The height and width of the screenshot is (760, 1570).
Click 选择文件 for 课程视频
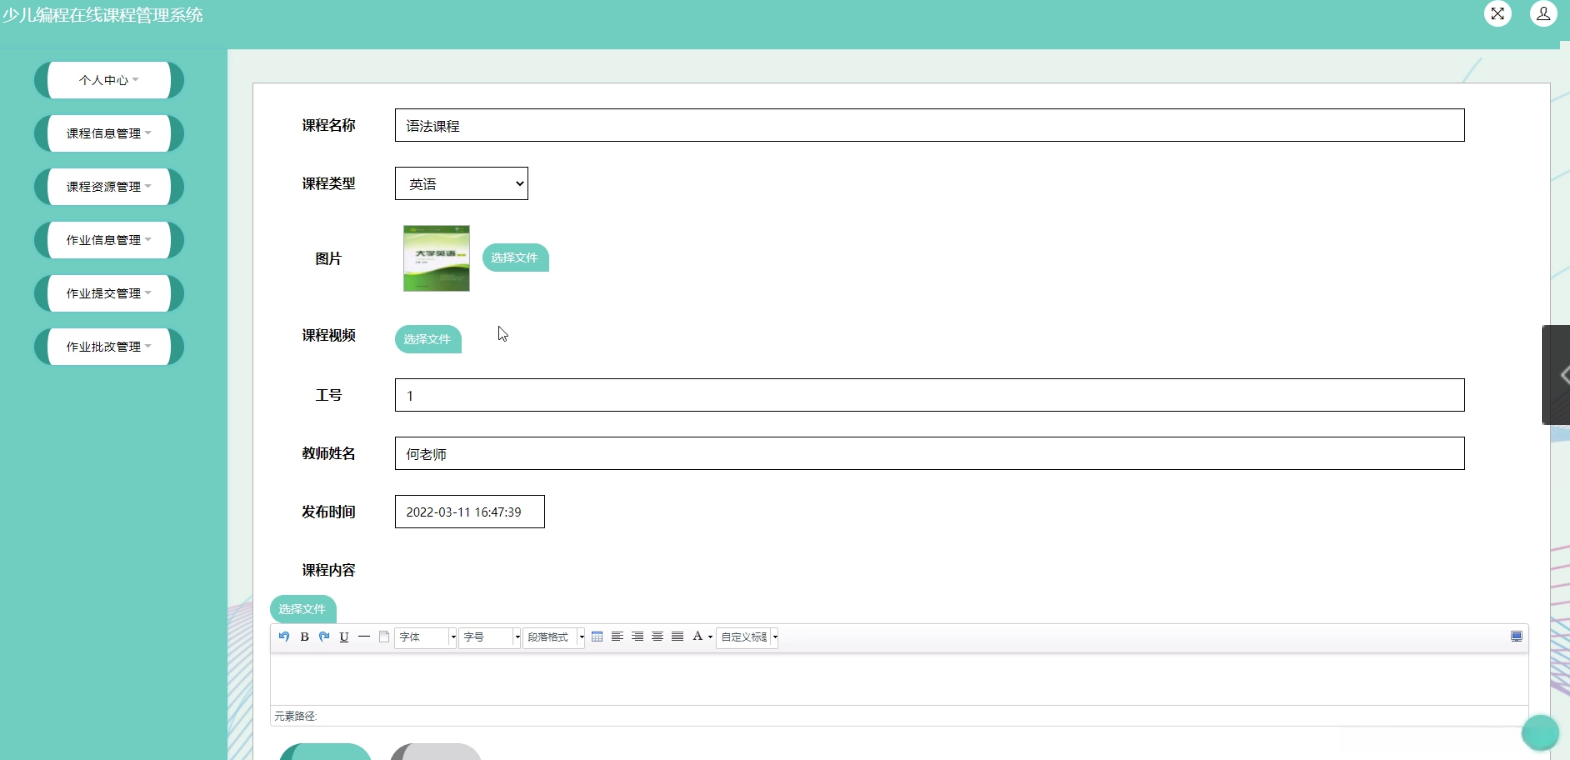[x=428, y=339]
